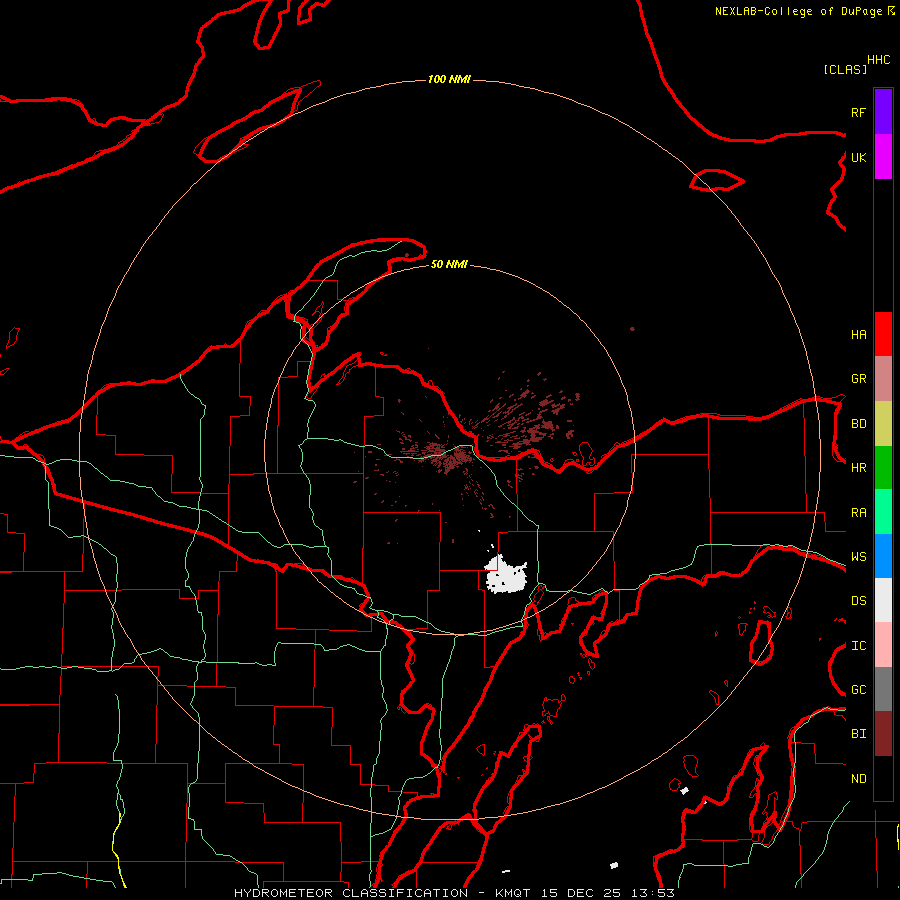Click the WS blue legend color block
The image size is (900, 900).
click(x=883, y=556)
